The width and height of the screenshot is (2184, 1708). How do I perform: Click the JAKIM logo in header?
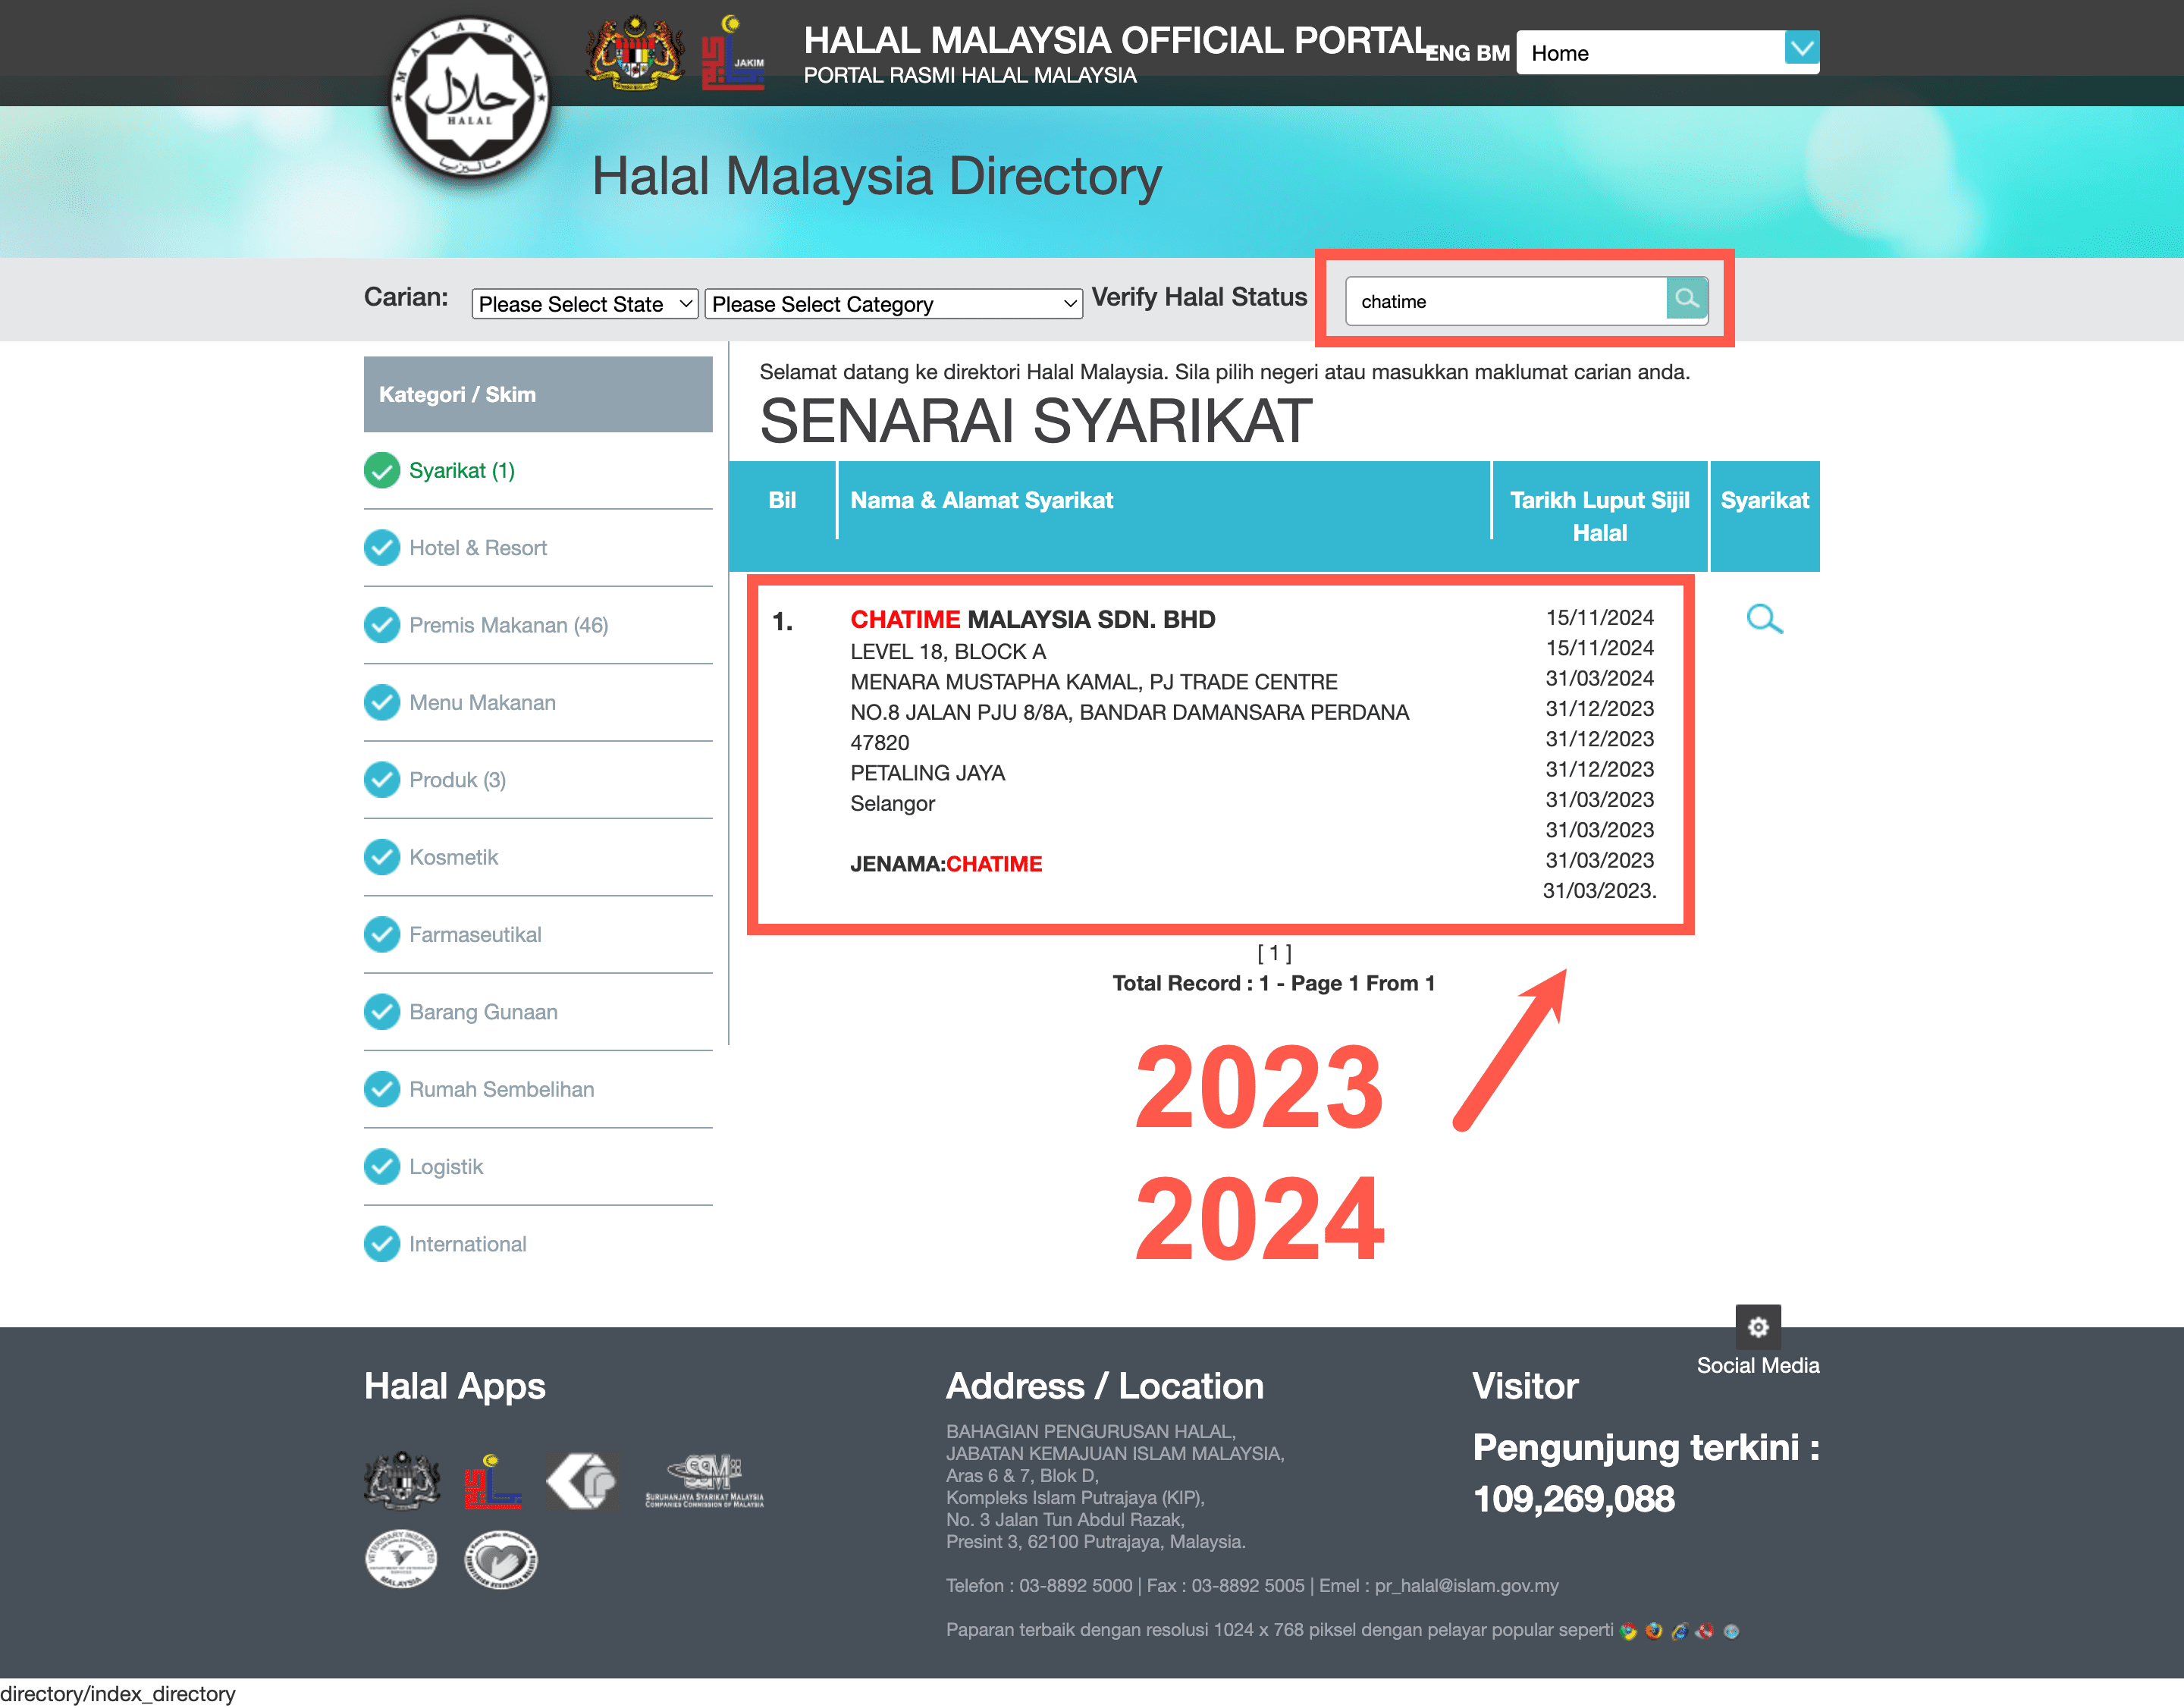click(732, 53)
